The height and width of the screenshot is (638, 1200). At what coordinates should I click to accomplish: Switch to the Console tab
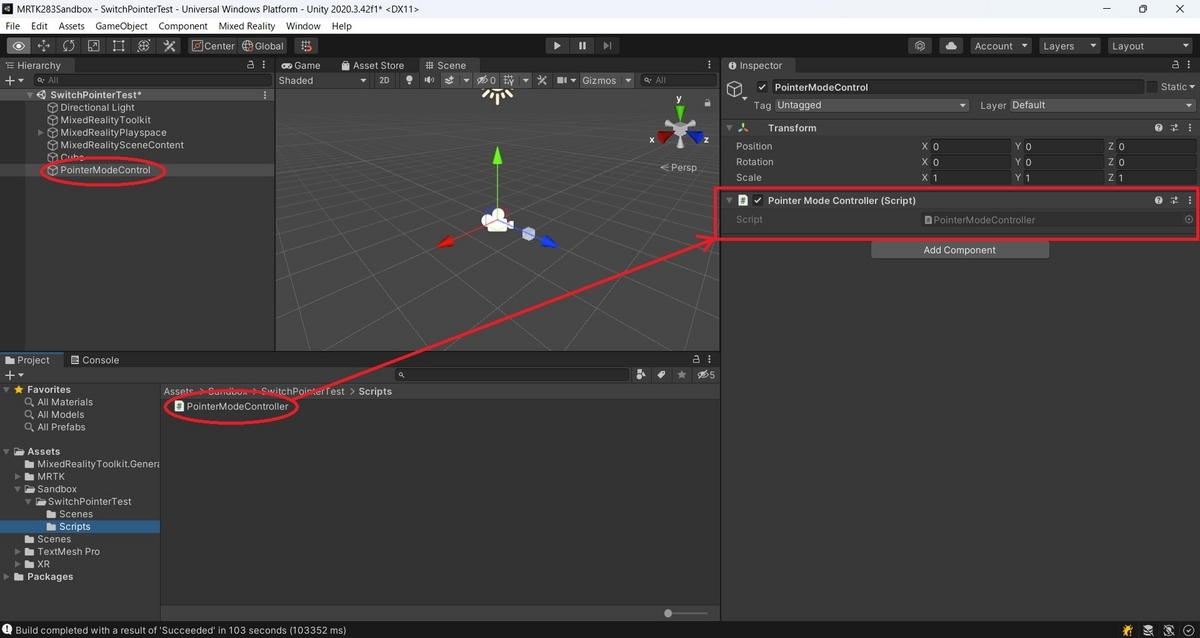coord(93,360)
